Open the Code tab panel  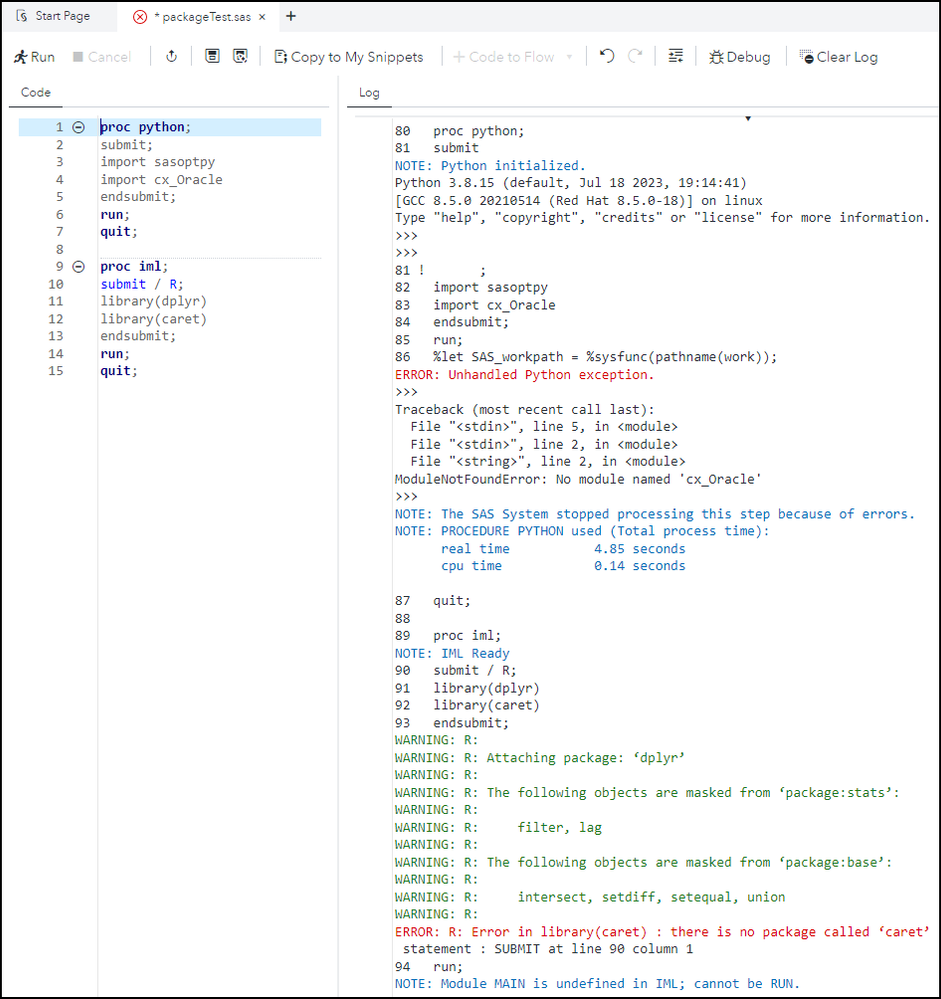[x=36, y=92]
